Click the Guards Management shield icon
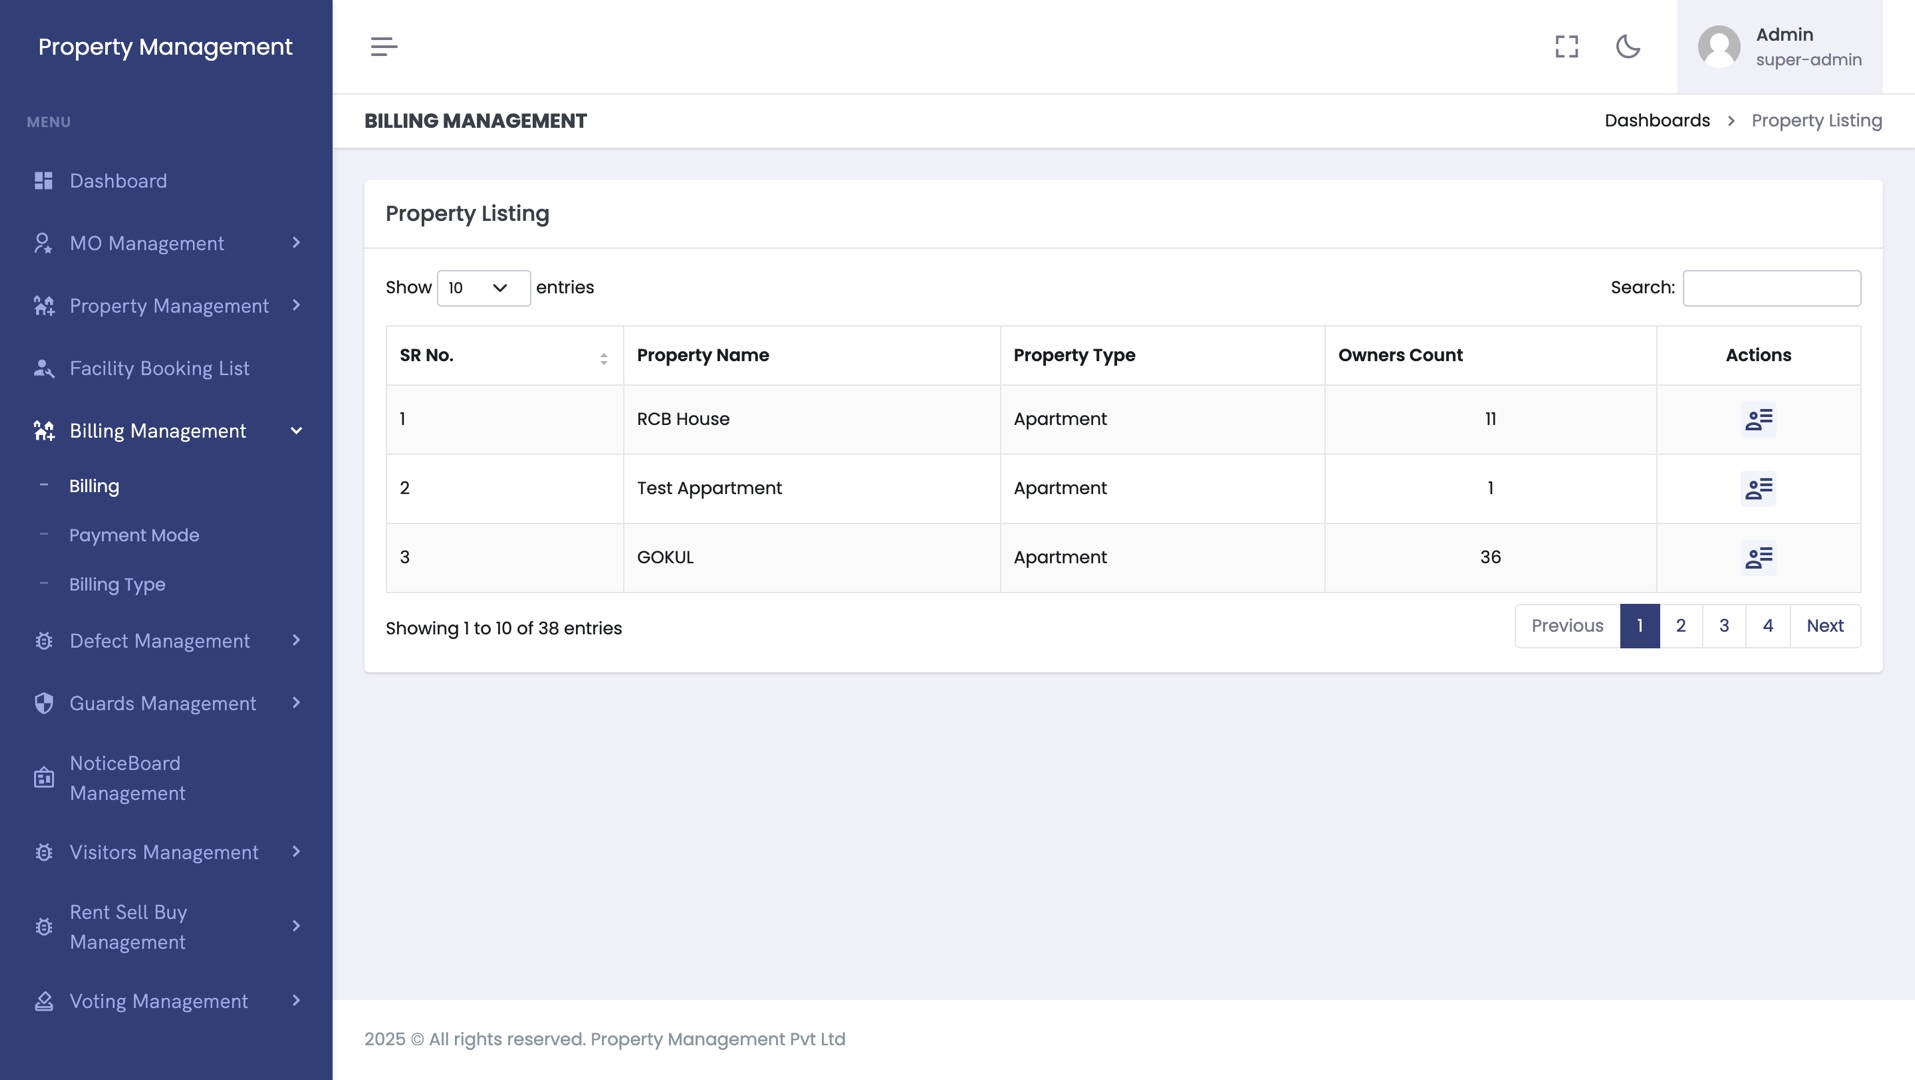The height and width of the screenshot is (1080, 1915). pyautogui.click(x=43, y=704)
